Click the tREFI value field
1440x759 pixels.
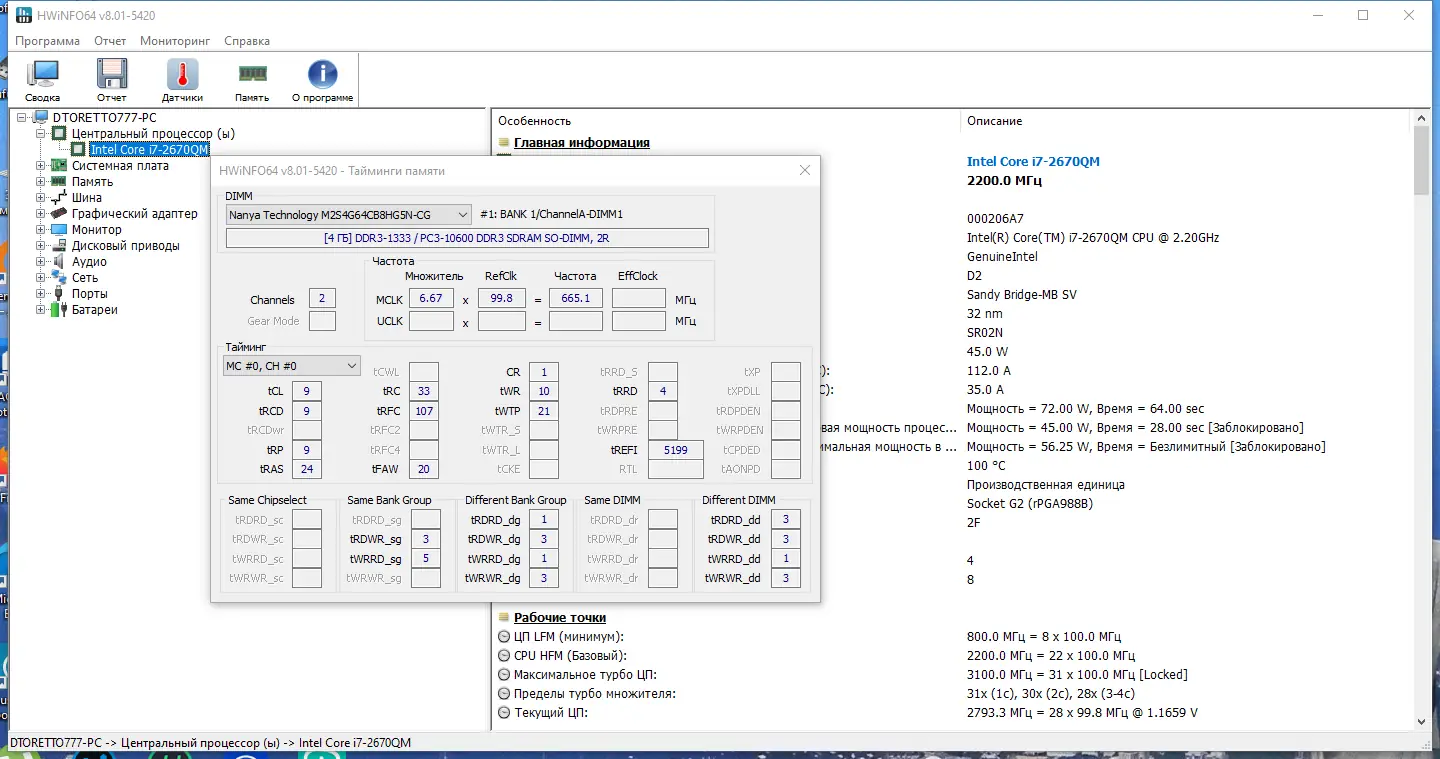coord(675,450)
